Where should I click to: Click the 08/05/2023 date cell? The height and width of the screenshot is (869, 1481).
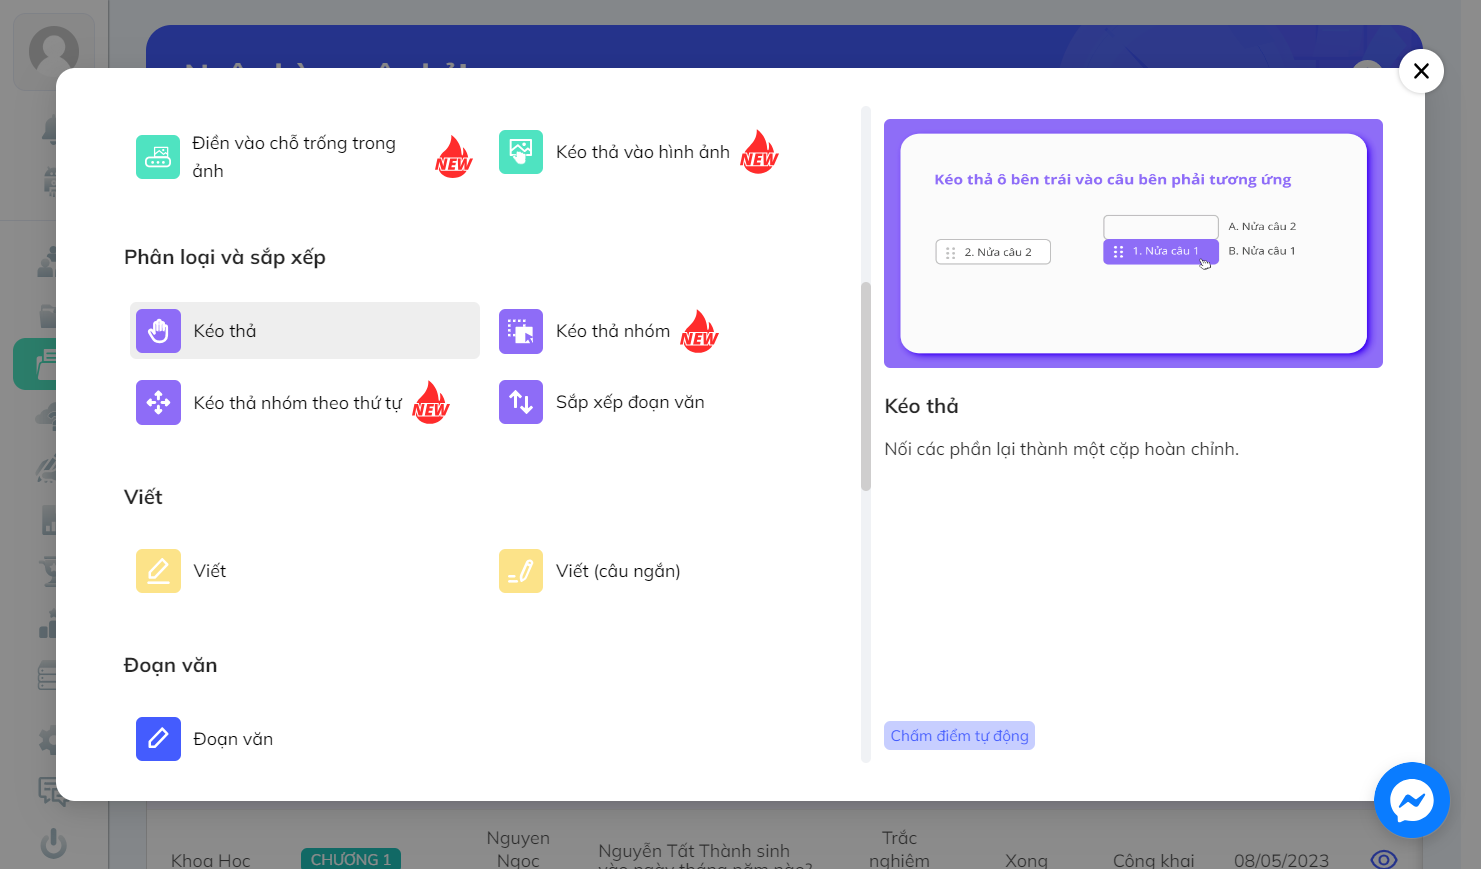[x=1281, y=860]
